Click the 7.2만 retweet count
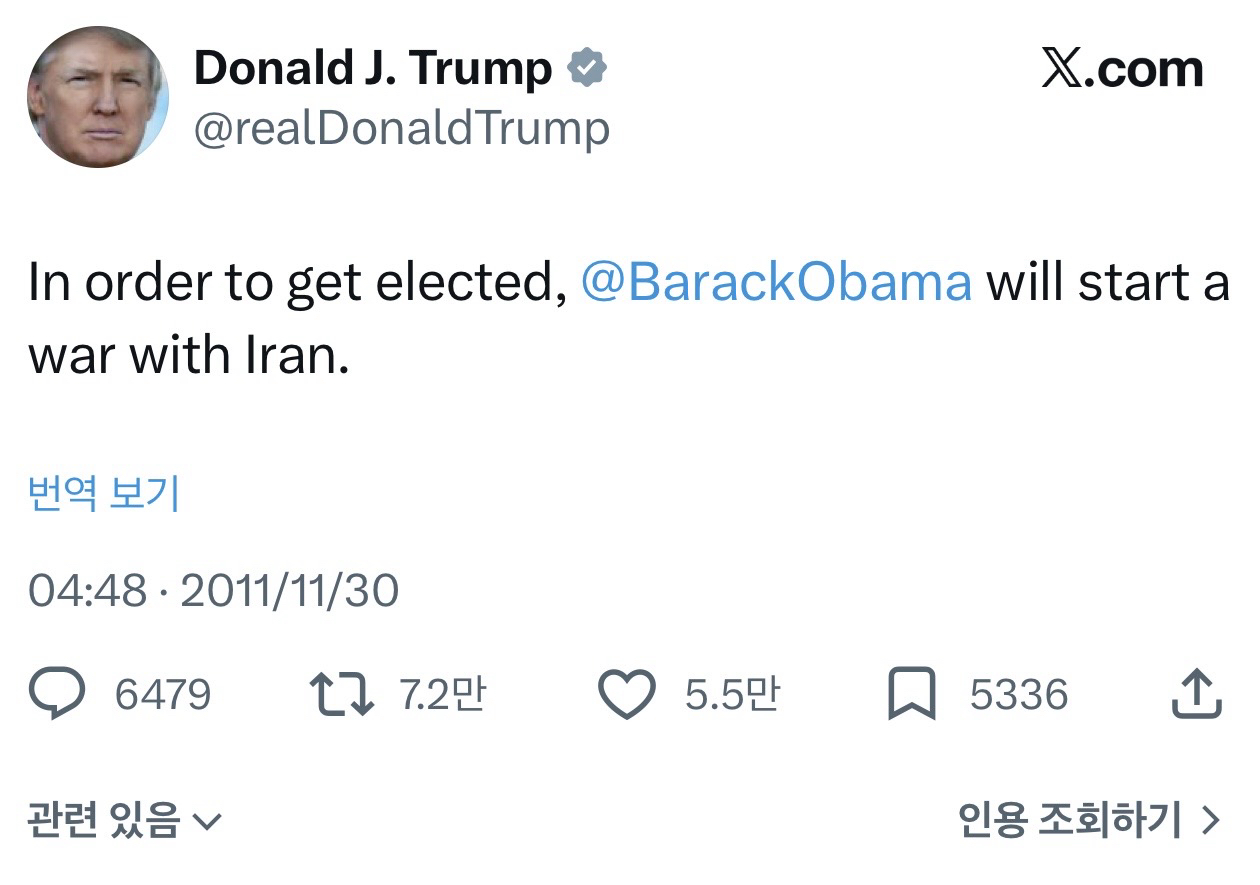This screenshot has width=1260, height=885. pyautogui.click(x=442, y=695)
